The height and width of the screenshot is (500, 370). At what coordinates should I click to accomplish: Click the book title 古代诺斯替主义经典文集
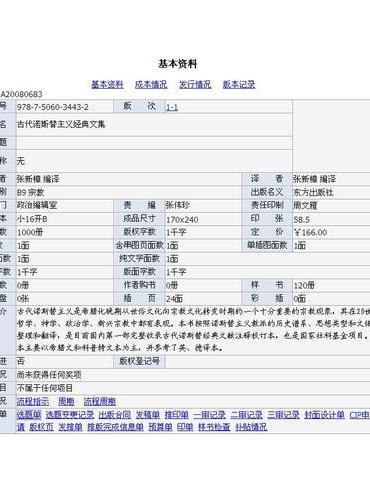tap(61, 124)
